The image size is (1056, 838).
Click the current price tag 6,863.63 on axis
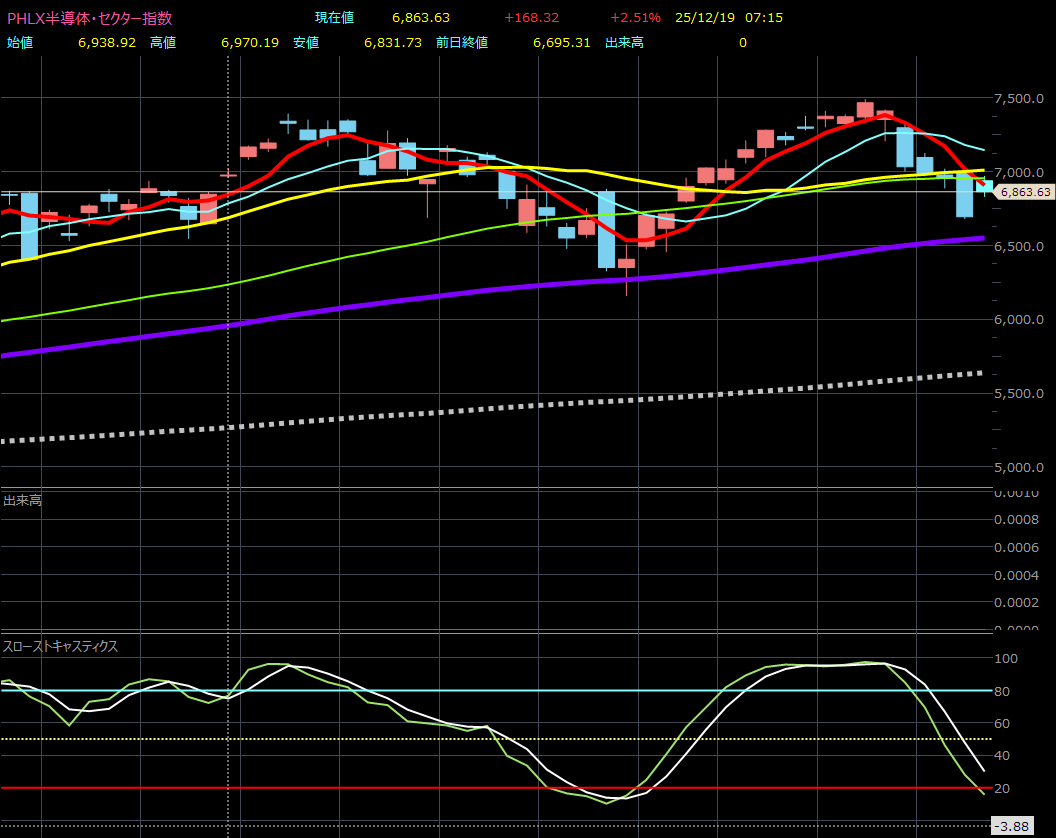click(x=1024, y=192)
